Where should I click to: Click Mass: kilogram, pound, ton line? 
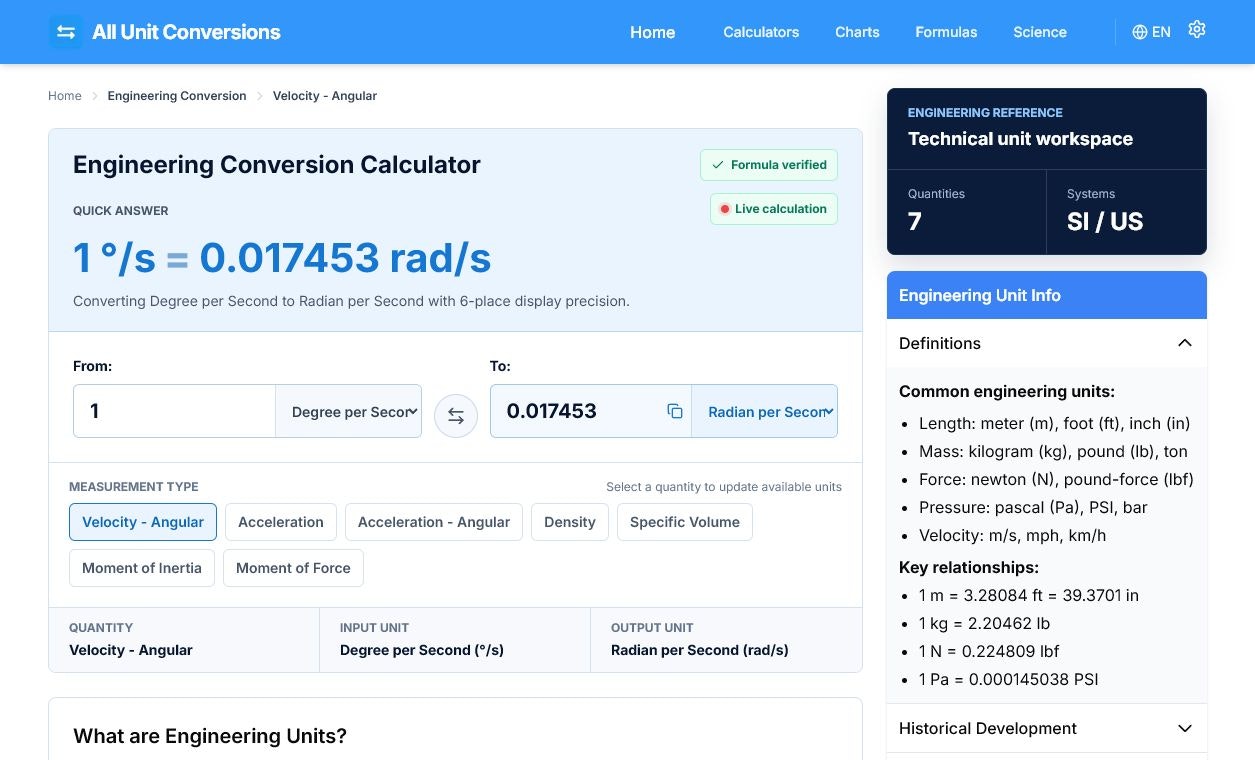click(1053, 451)
